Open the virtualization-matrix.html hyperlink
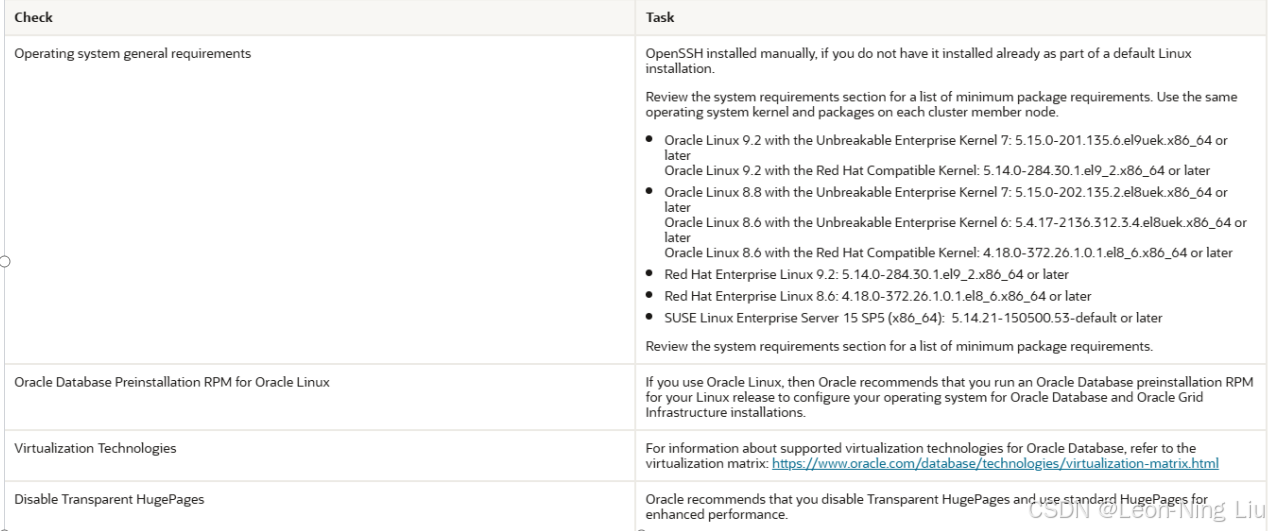Image resolution: width=1269 pixels, height=531 pixels. point(995,464)
